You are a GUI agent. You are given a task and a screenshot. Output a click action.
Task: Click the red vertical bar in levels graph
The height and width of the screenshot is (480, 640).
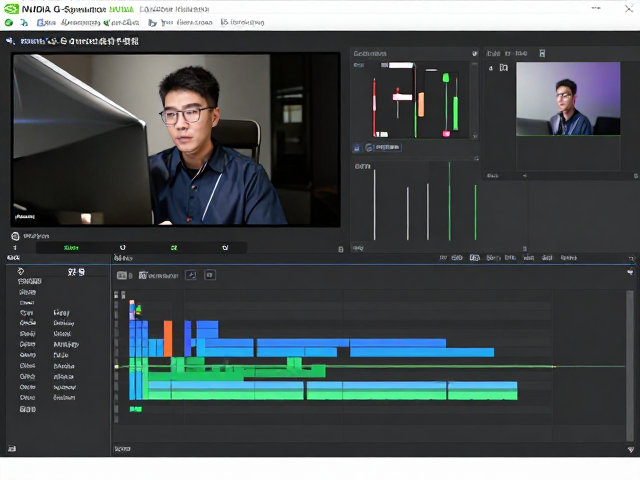point(374,107)
